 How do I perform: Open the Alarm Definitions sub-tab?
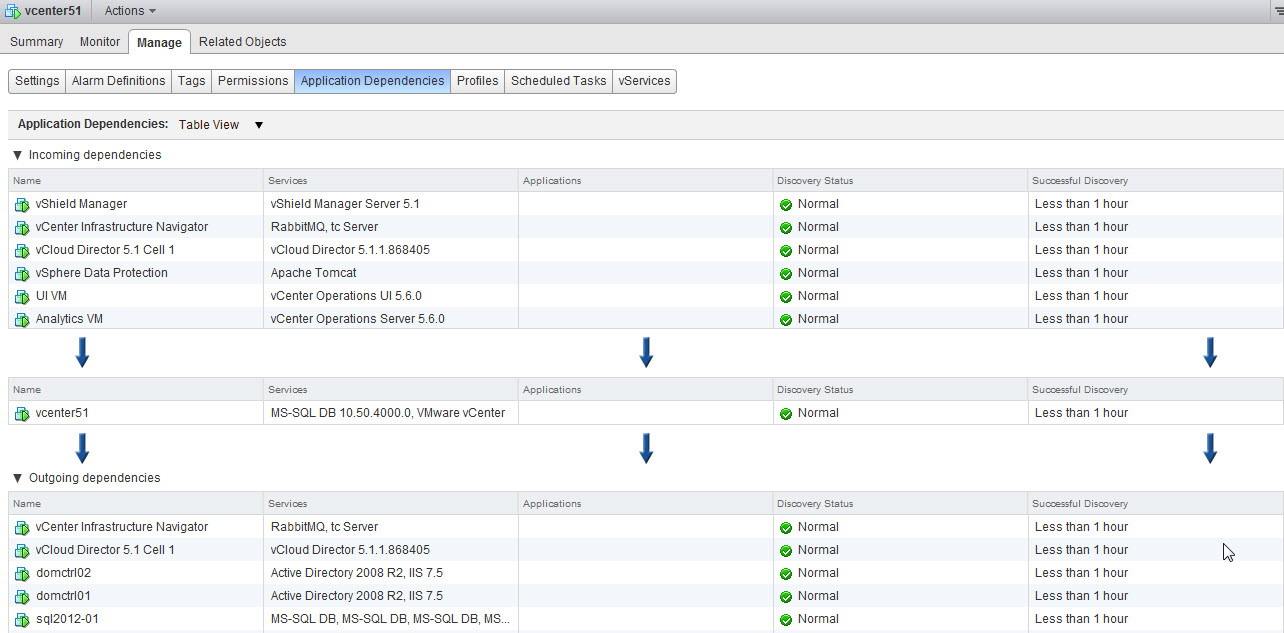118,81
